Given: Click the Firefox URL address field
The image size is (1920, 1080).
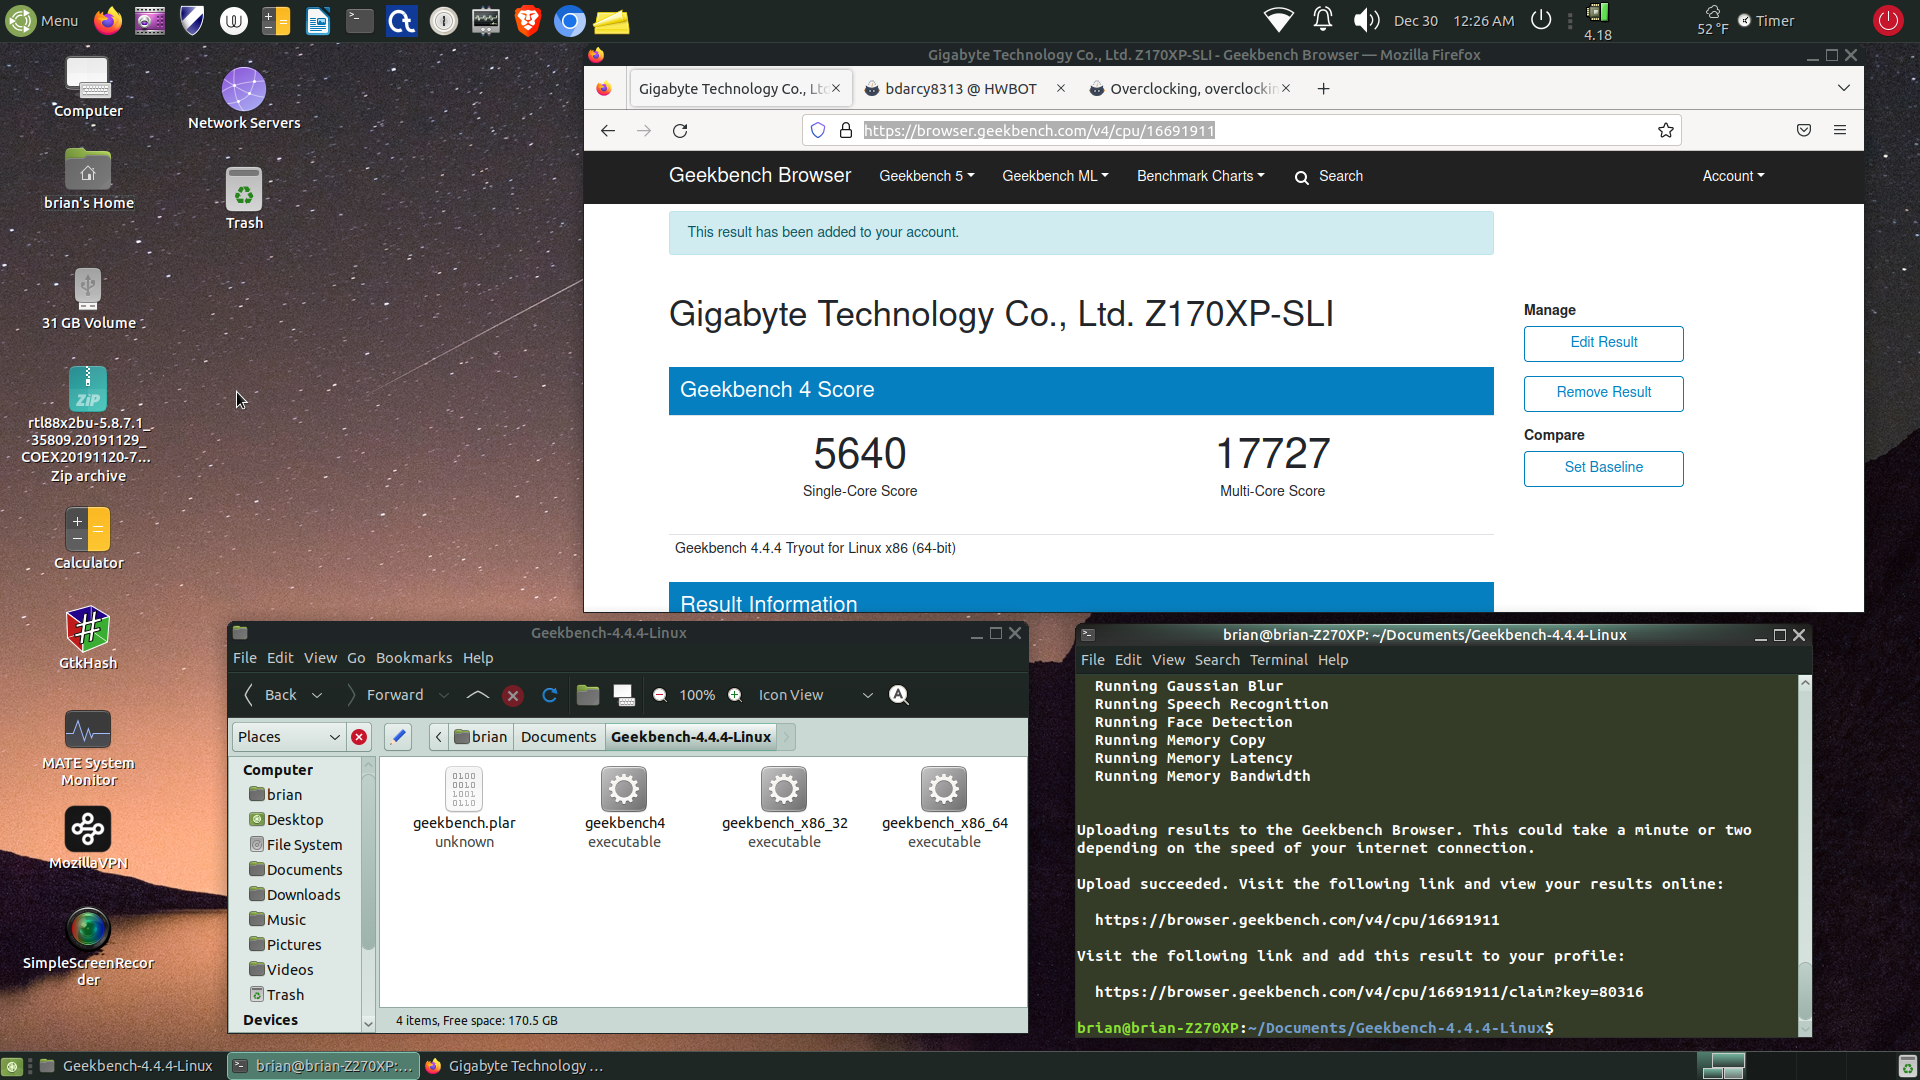Looking at the screenshot, I should coord(1240,131).
